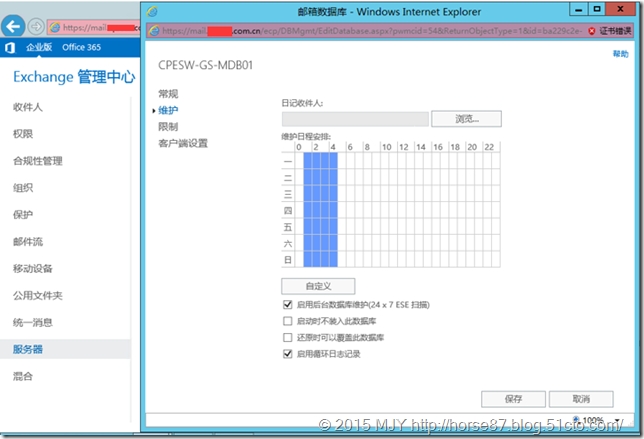Toggle 还原时可以覆盖此数据库 checkbox
The height and width of the screenshot is (439, 644).
click(x=288, y=337)
